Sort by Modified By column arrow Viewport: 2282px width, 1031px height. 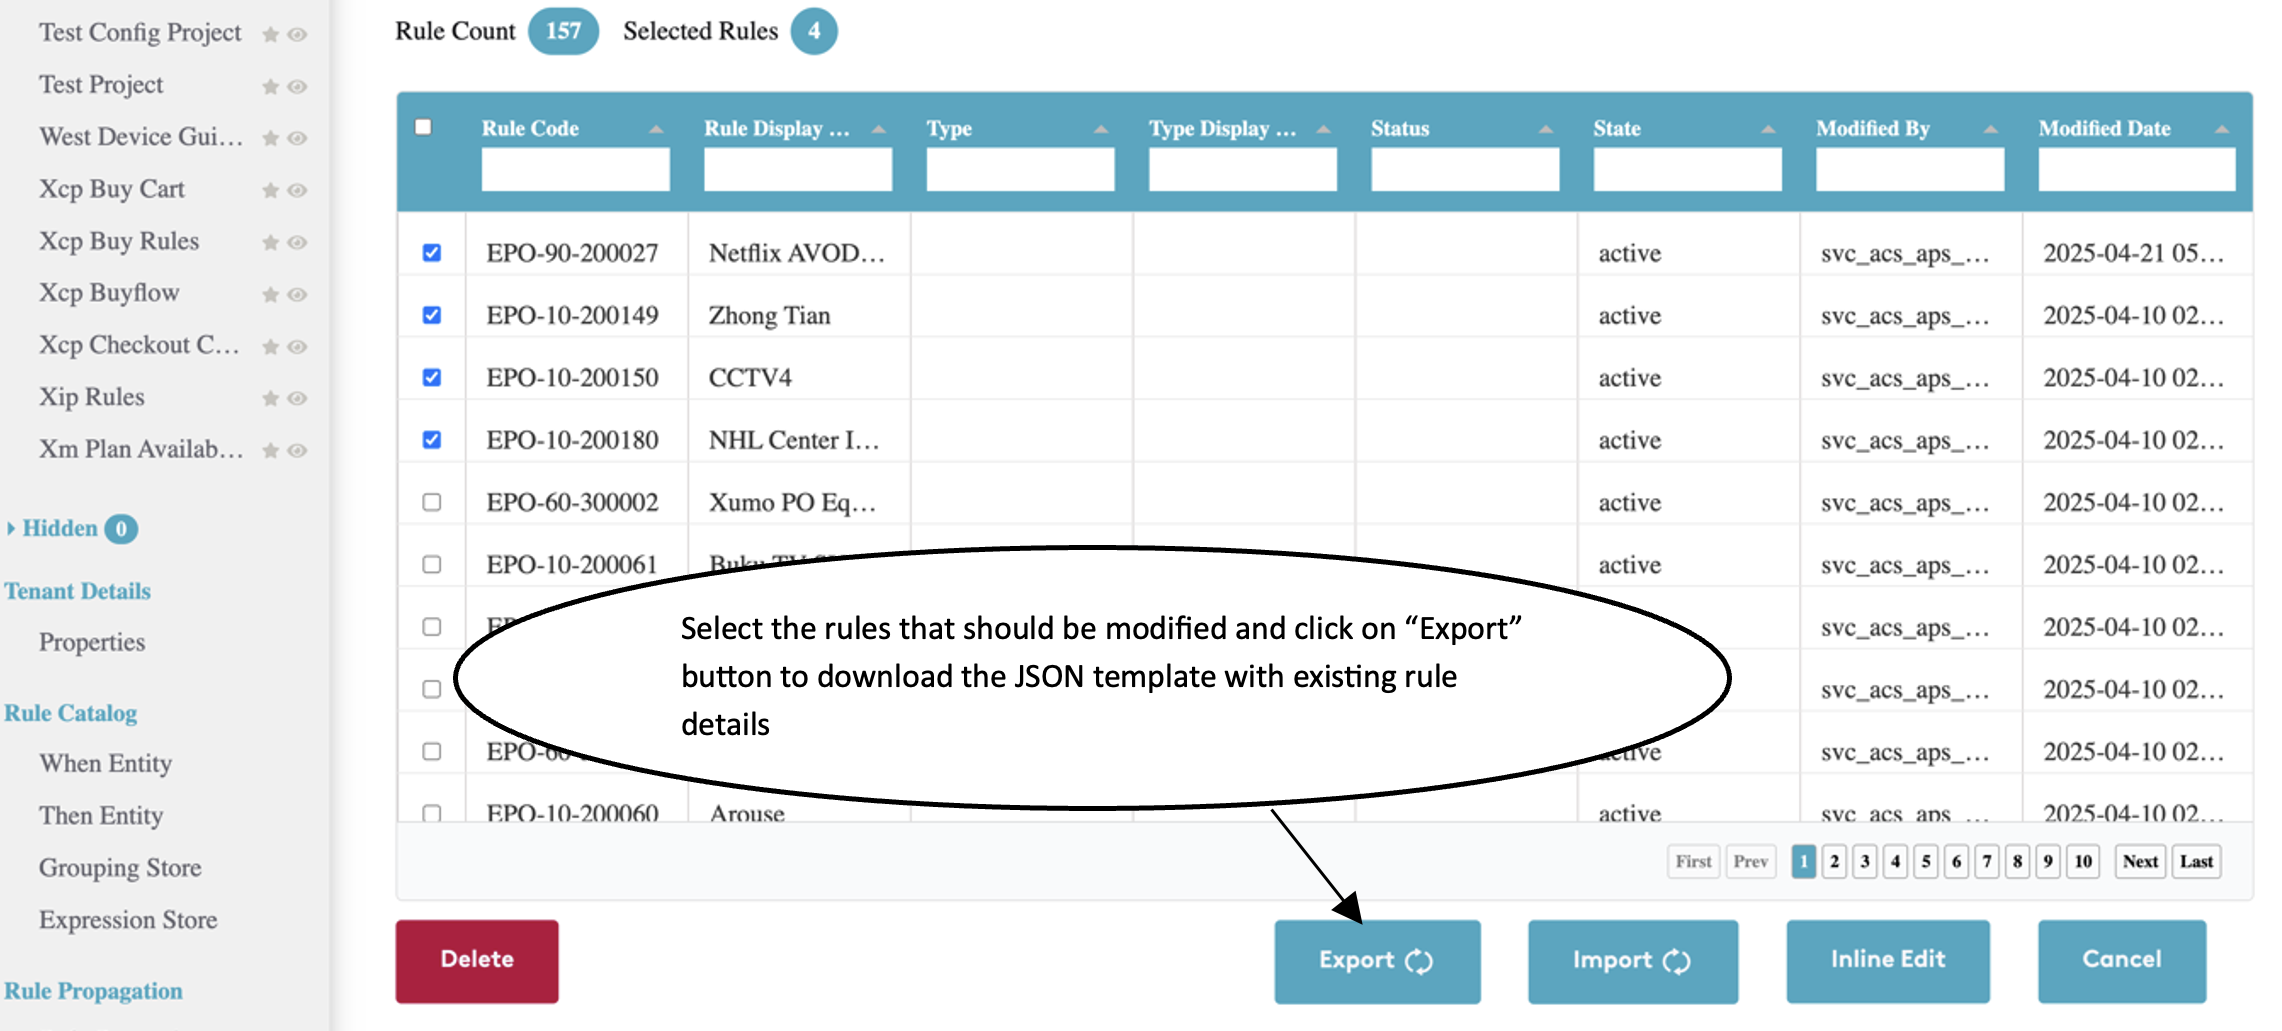pyautogui.click(x=1991, y=129)
